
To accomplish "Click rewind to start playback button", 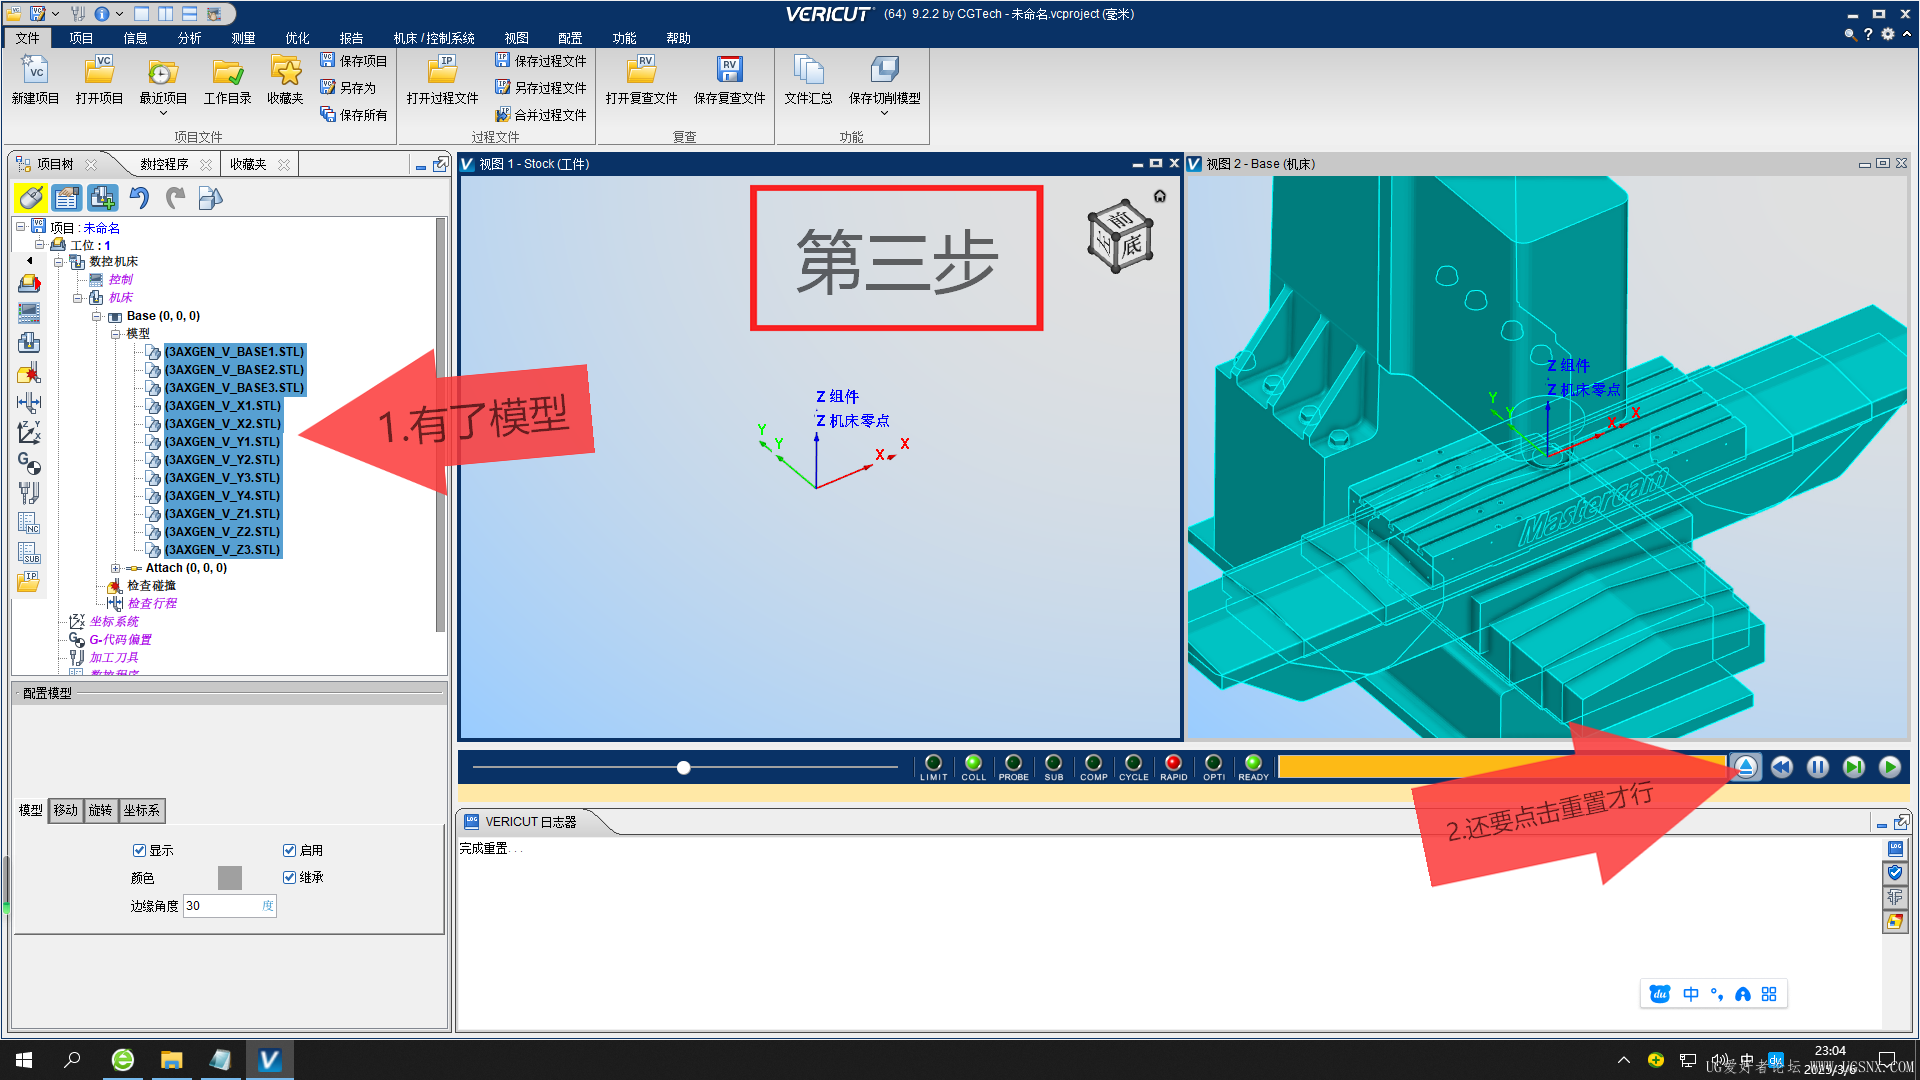I will click(x=1782, y=767).
